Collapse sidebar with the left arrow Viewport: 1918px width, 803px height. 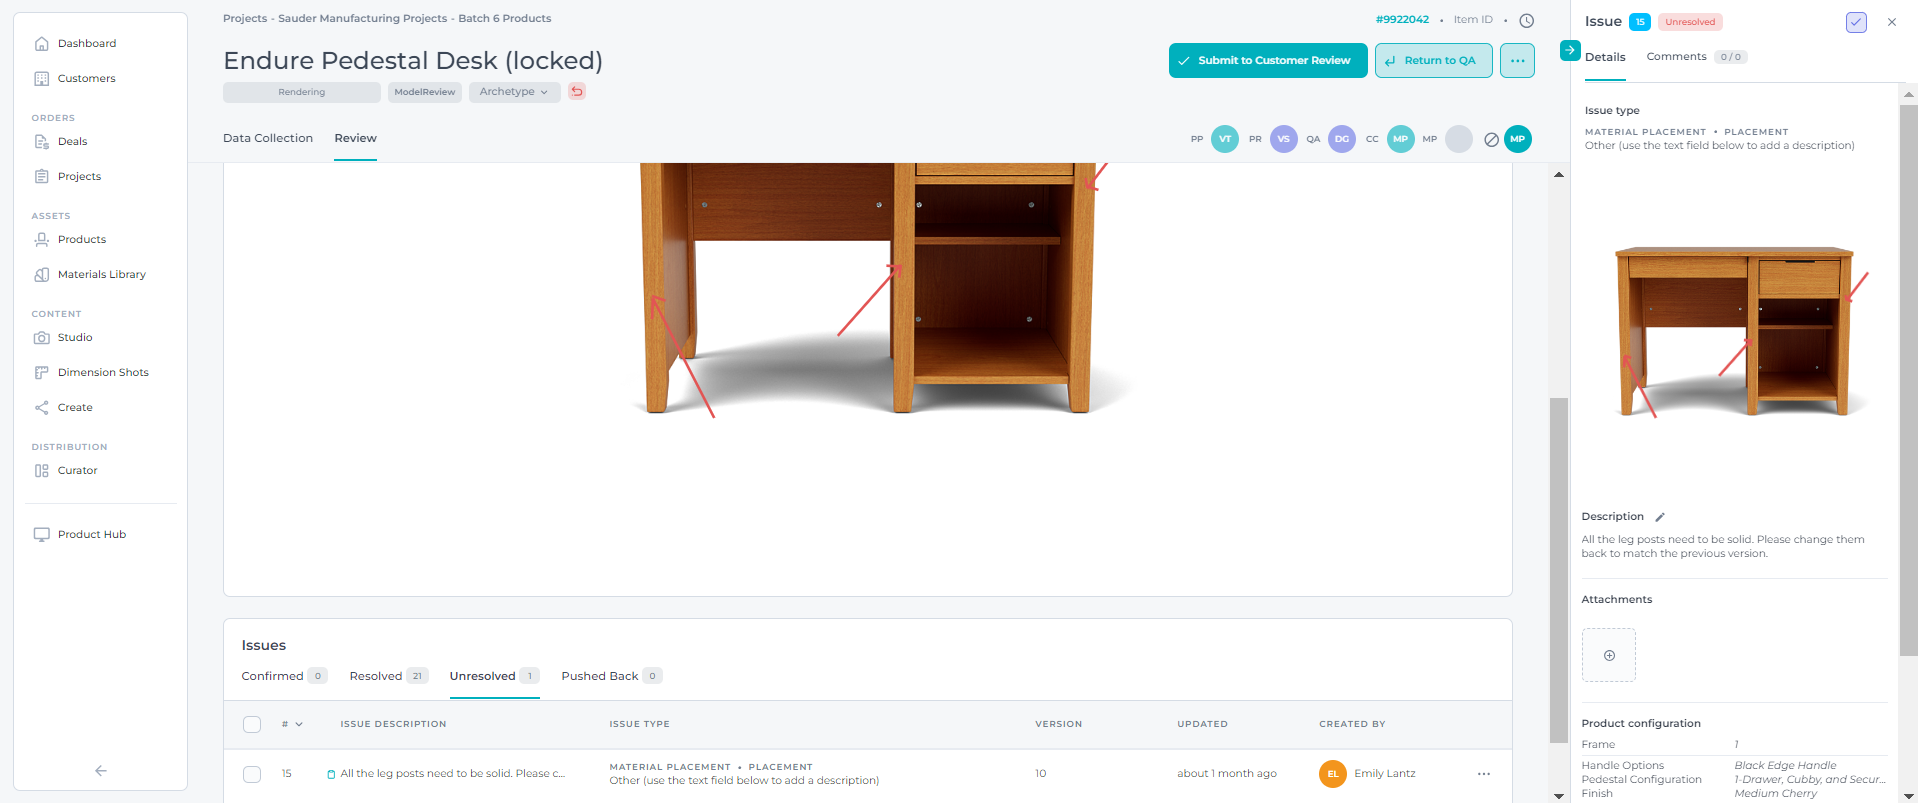(100, 770)
